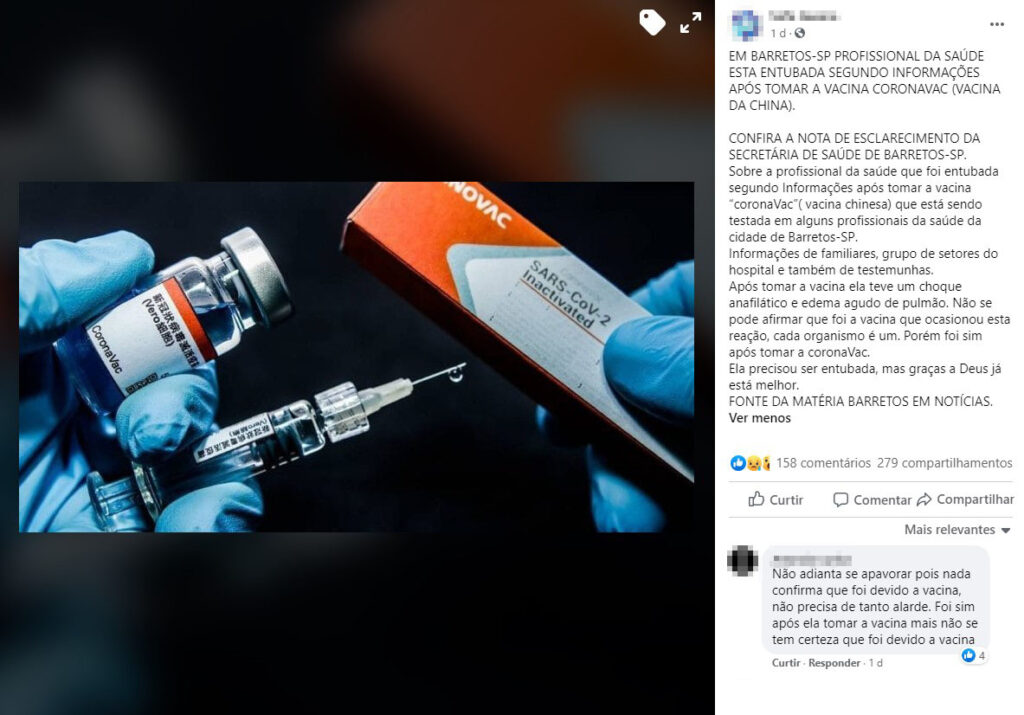Click the CoronaVac vaccine photo
This screenshot has height=715, width=1024.
[357, 357]
